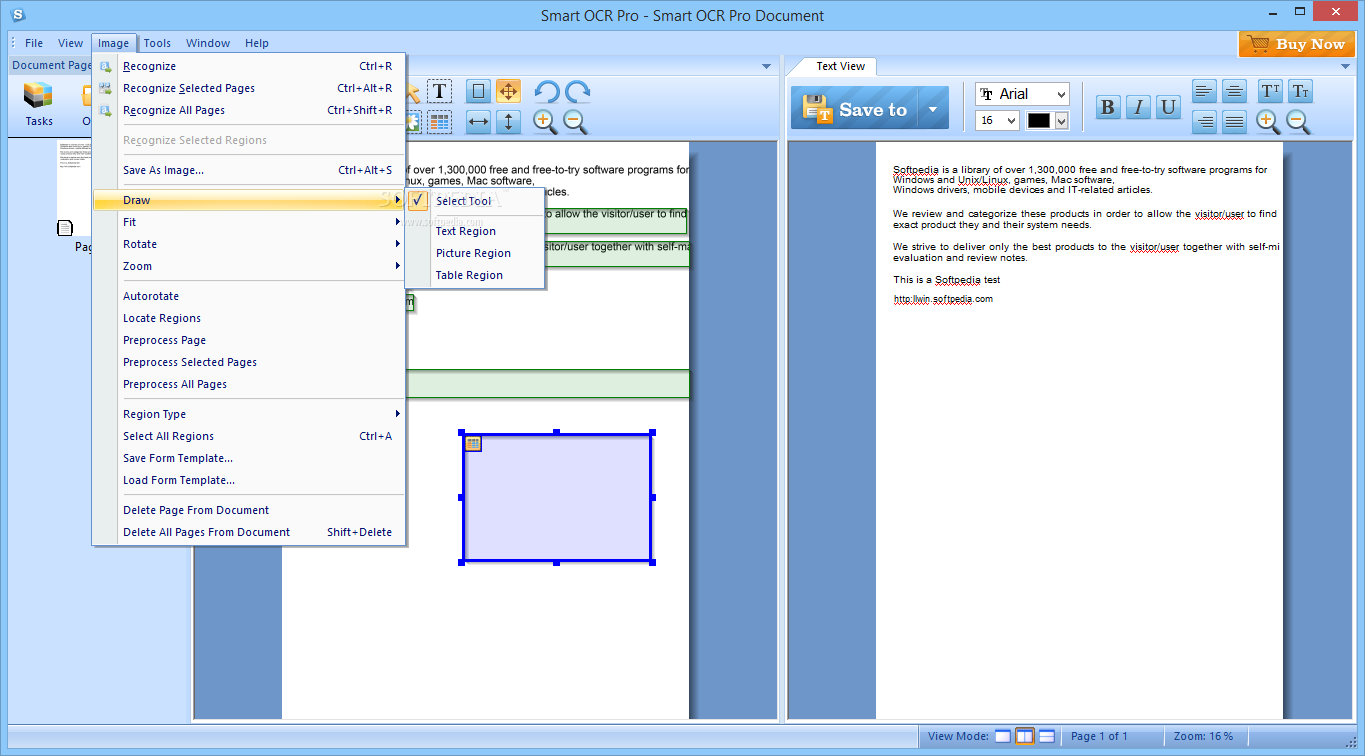This screenshot has width=1365, height=756.
Task: Select Picture Region from Draw submenu
Action: pyautogui.click(x=475, y=253)
